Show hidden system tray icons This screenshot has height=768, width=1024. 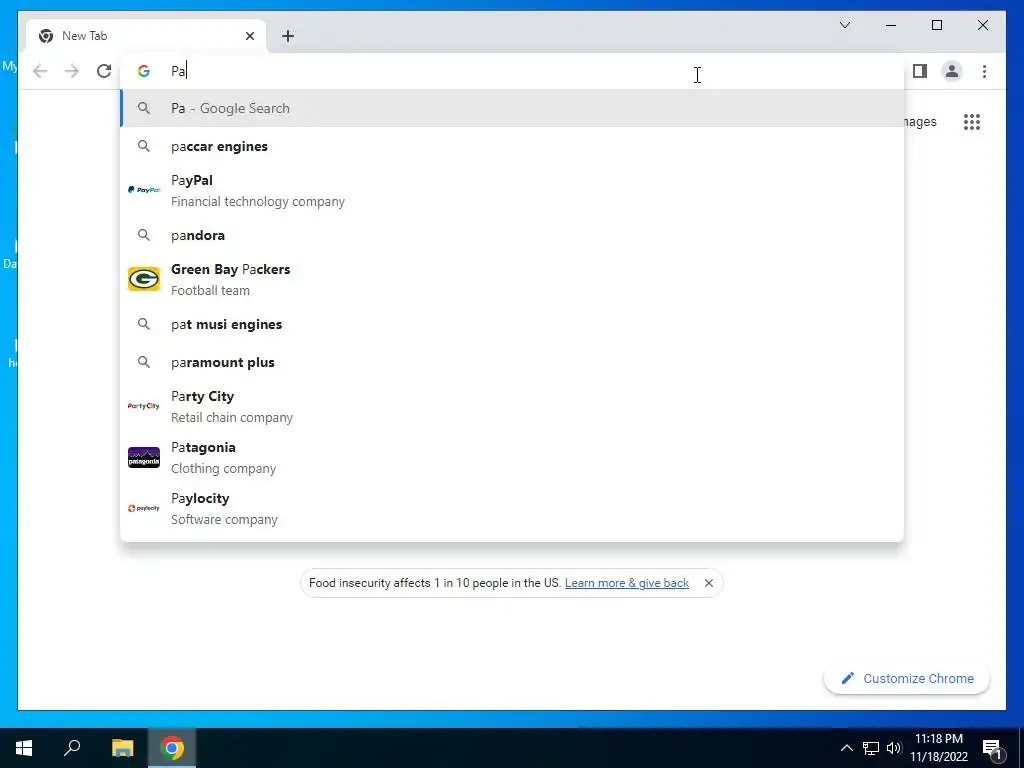click(846, 748)
